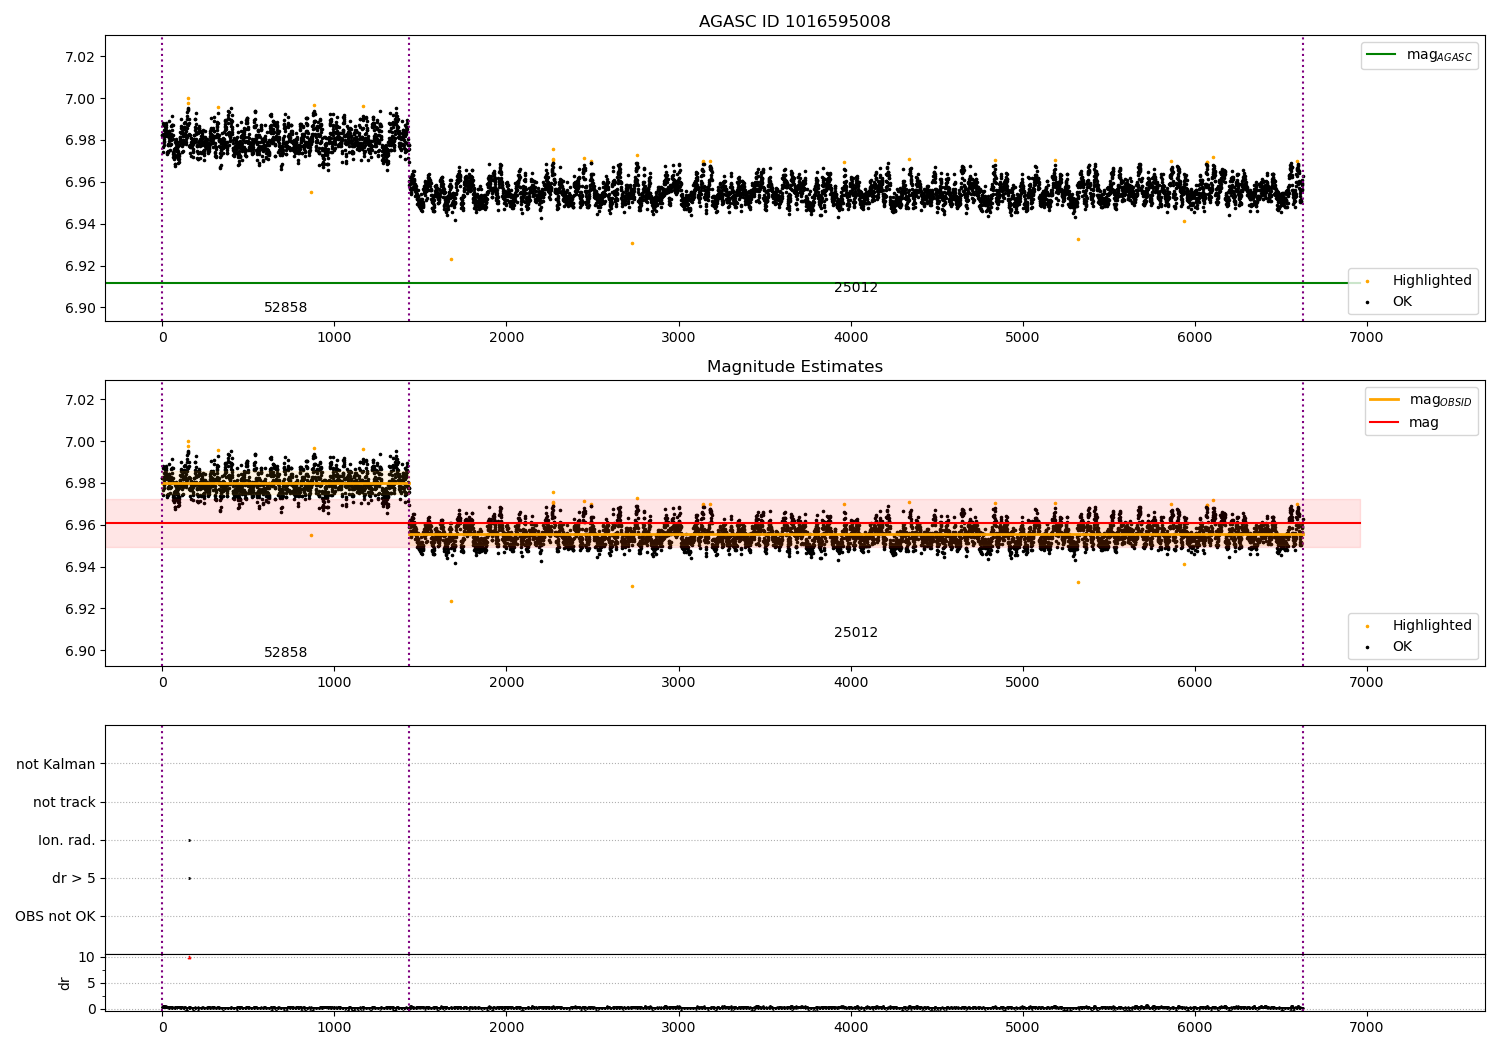The width and height of the screenshot is (1500, 1050).
Task: Click the red triangle marker in dr panel
Action: click(x=189, y=957)
